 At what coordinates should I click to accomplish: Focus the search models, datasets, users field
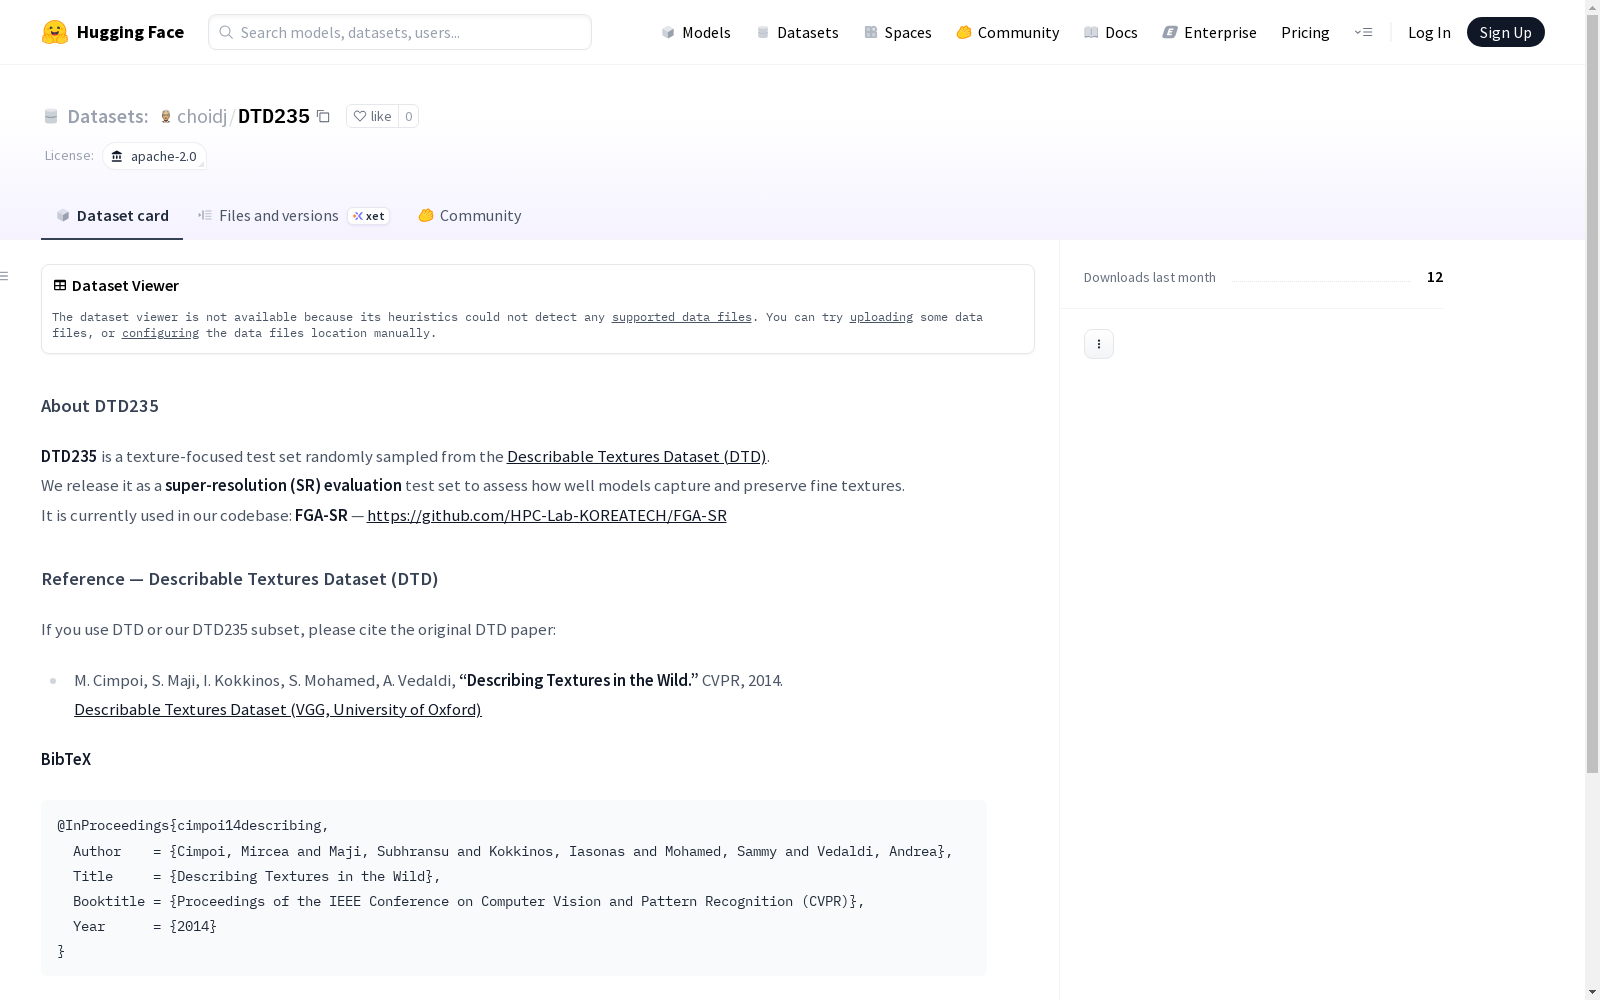400,32
